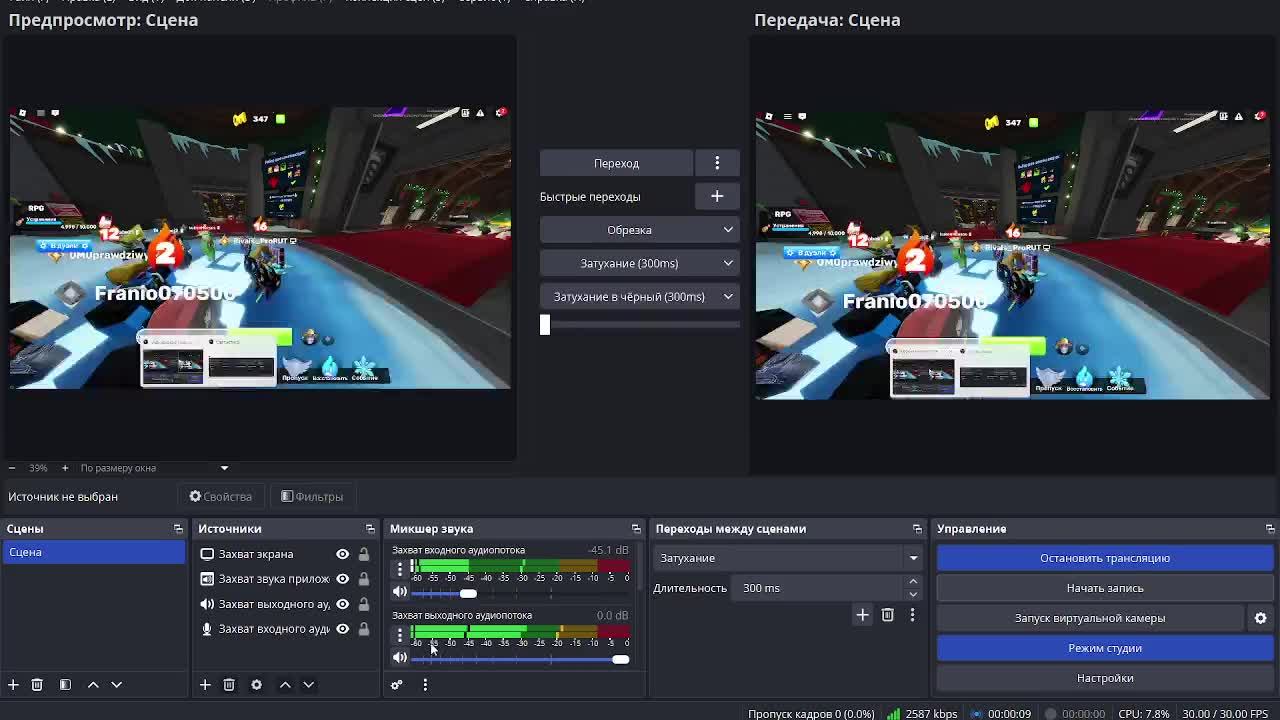Select the Сцена scene in the list
This screenshot has height=720, width=1280.
pyautogui.click(x=94, y=552)
